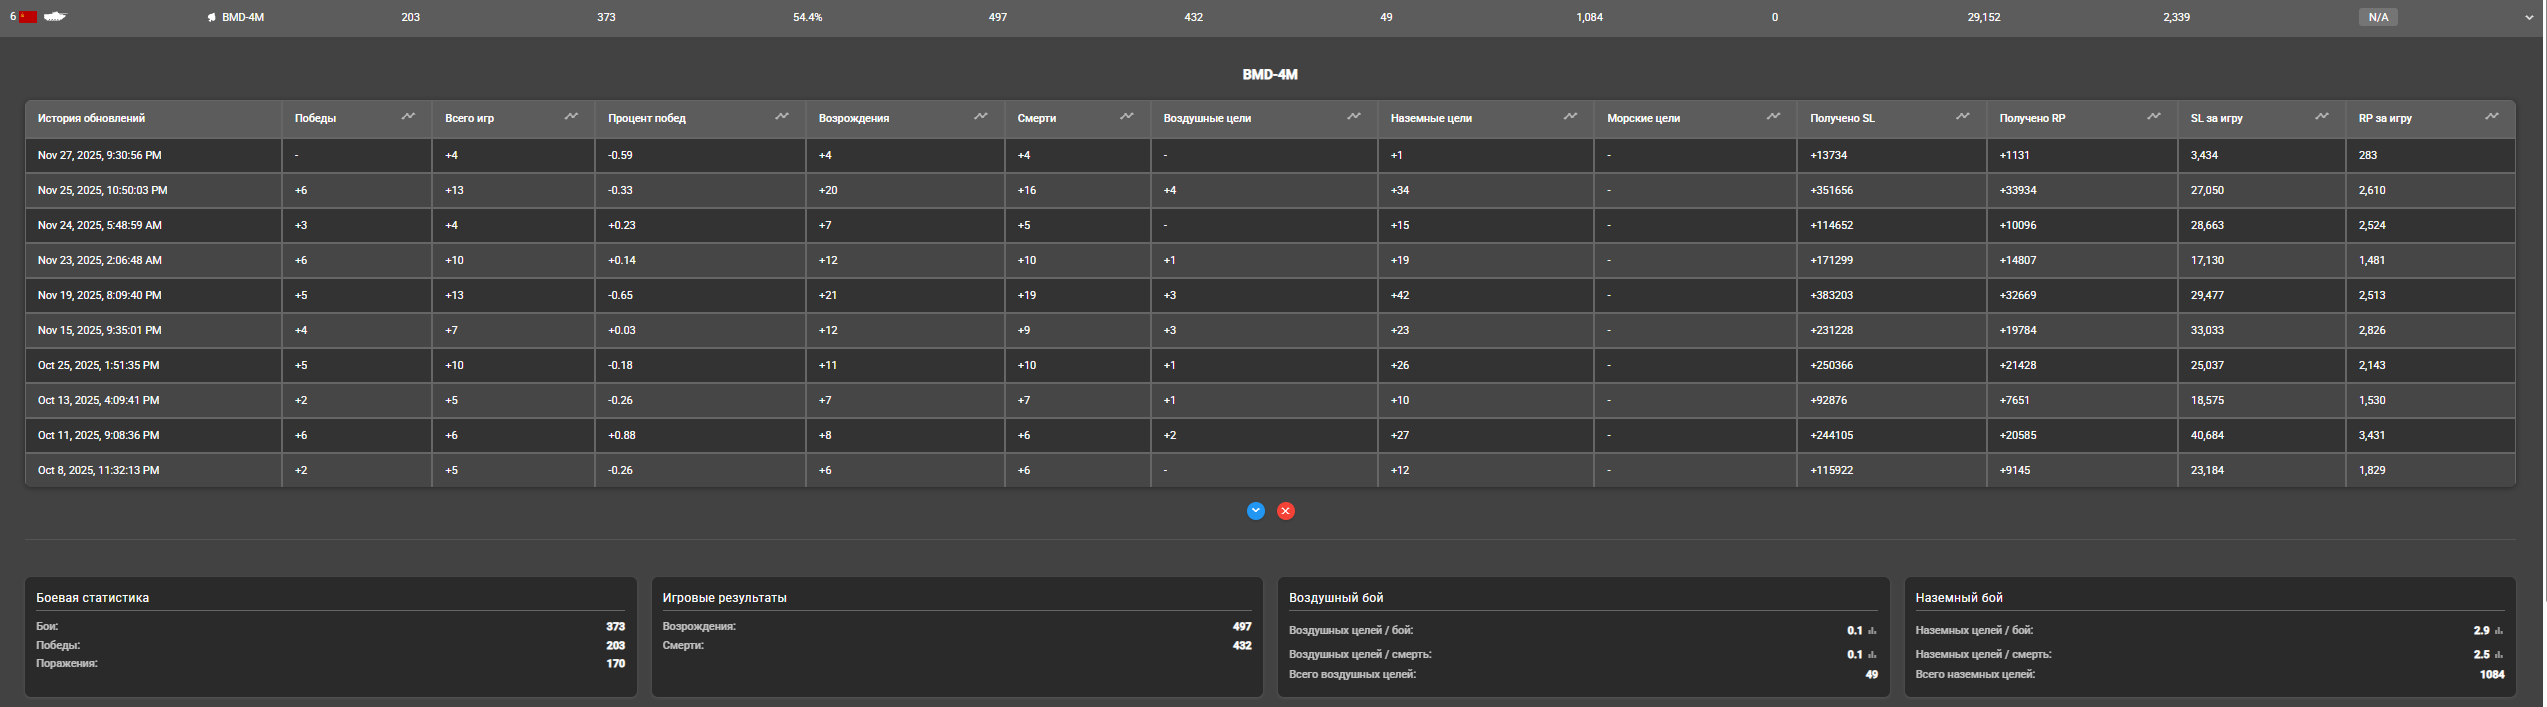The width and height of the screenshot is (2547, 707).
Task: Close the history table with the red X
Action: coord(1286,511)
